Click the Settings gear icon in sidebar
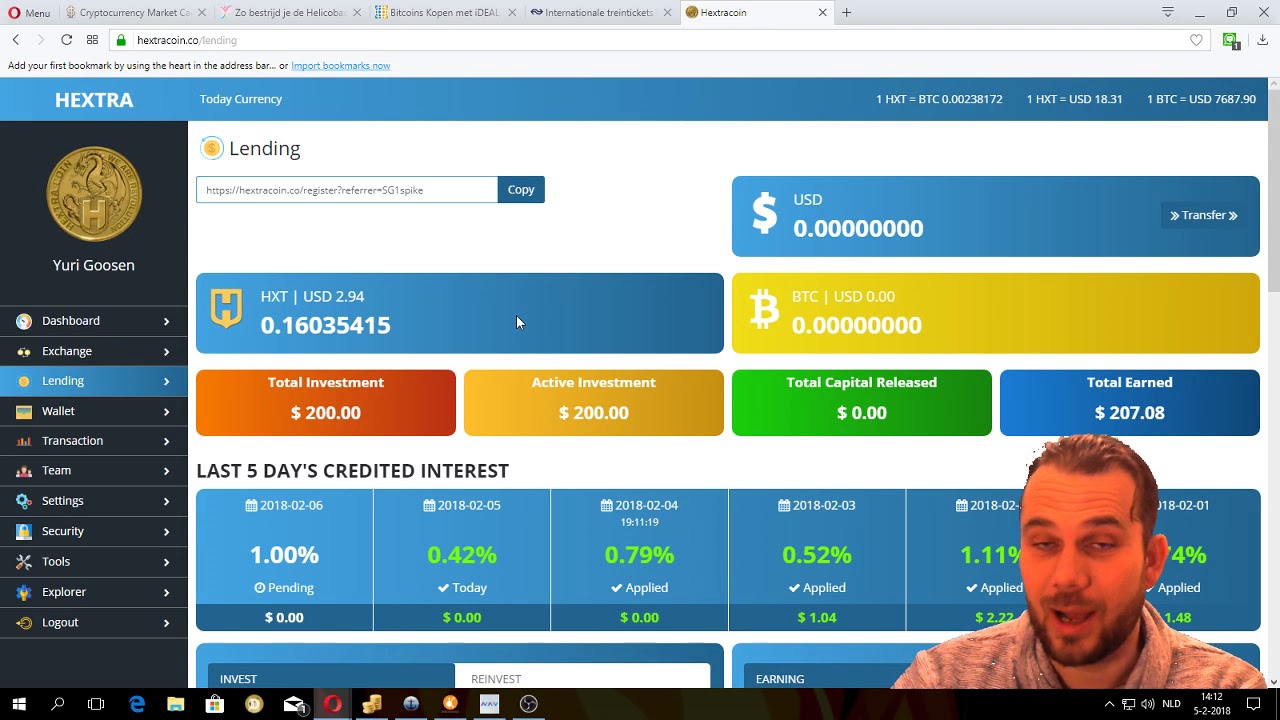This screenshot has width=1280, height=720. 24,501
